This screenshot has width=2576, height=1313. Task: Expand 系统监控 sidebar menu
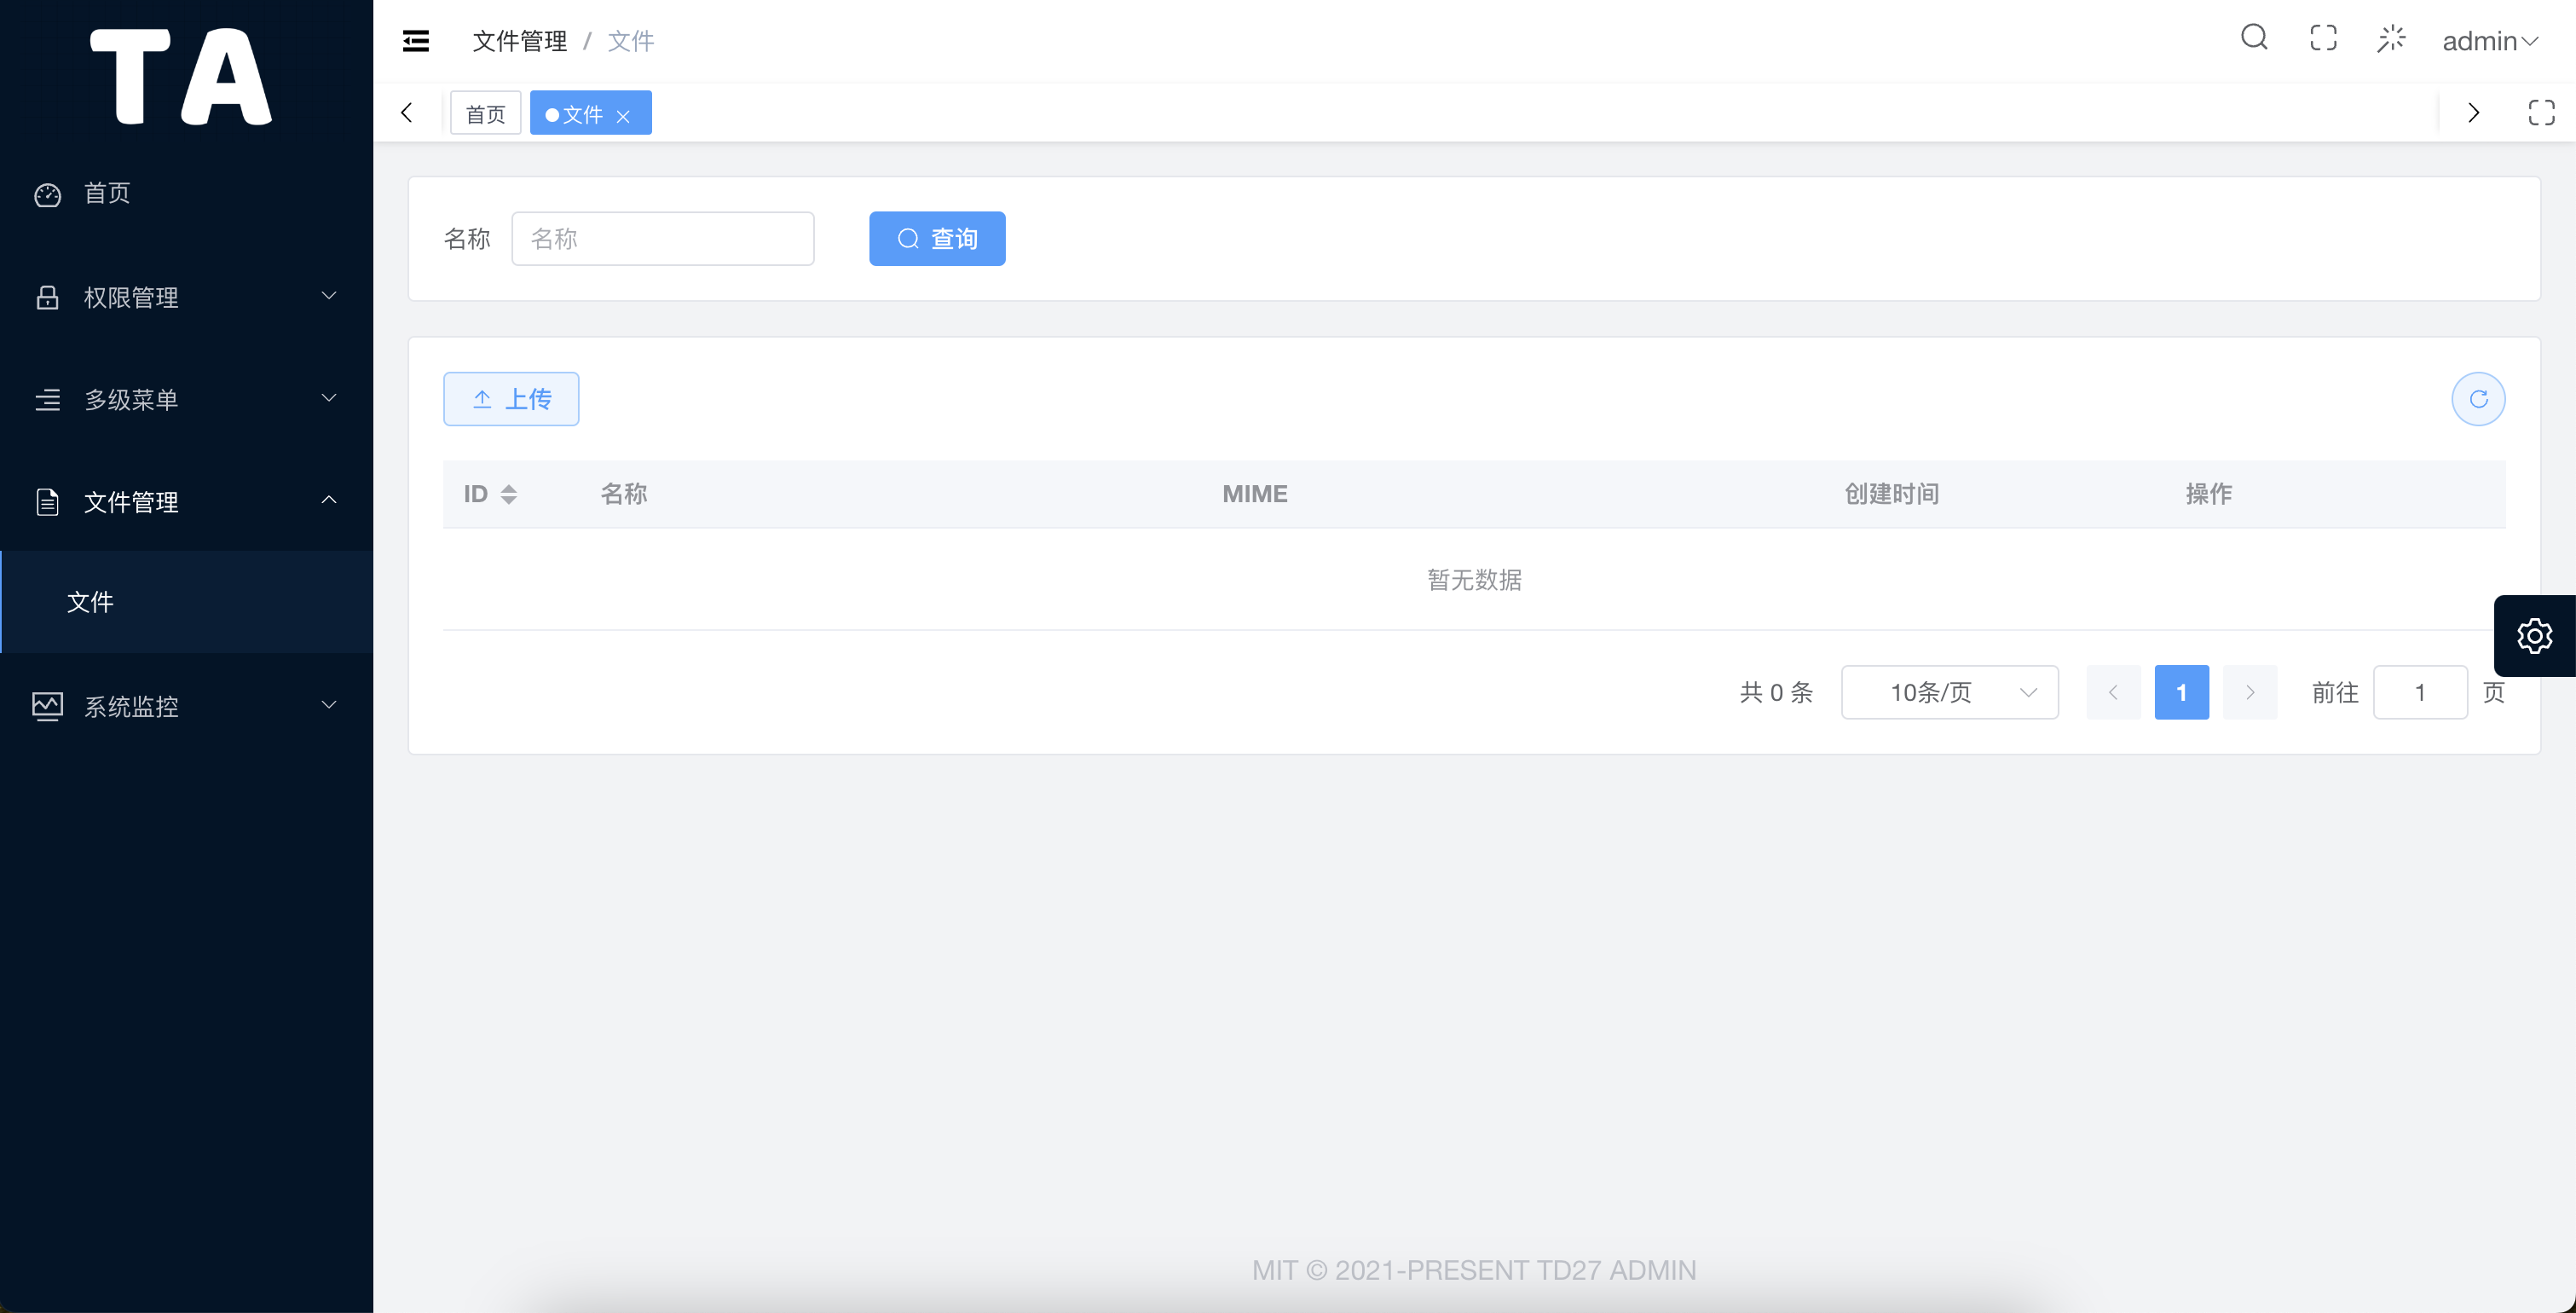(x=186, y=706)
